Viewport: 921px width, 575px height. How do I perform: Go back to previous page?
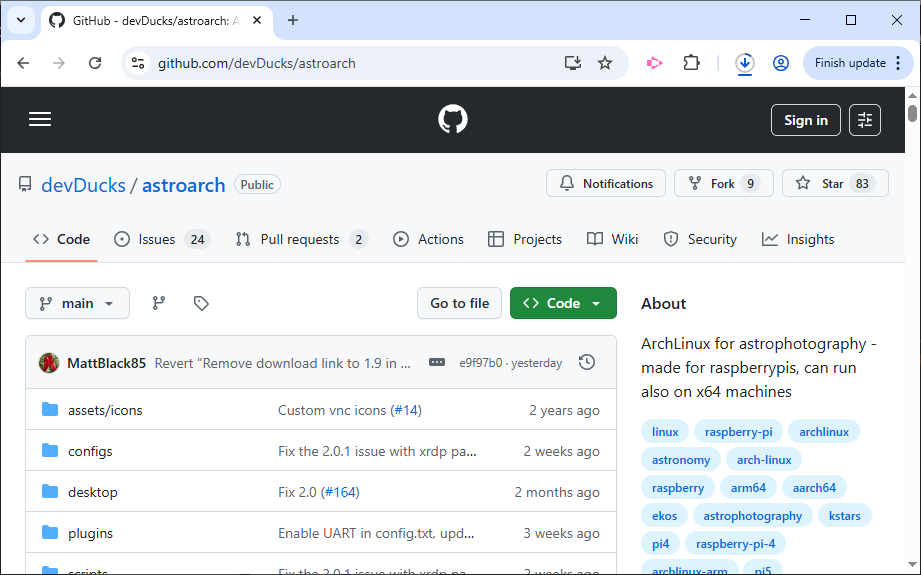pos(23,63)
